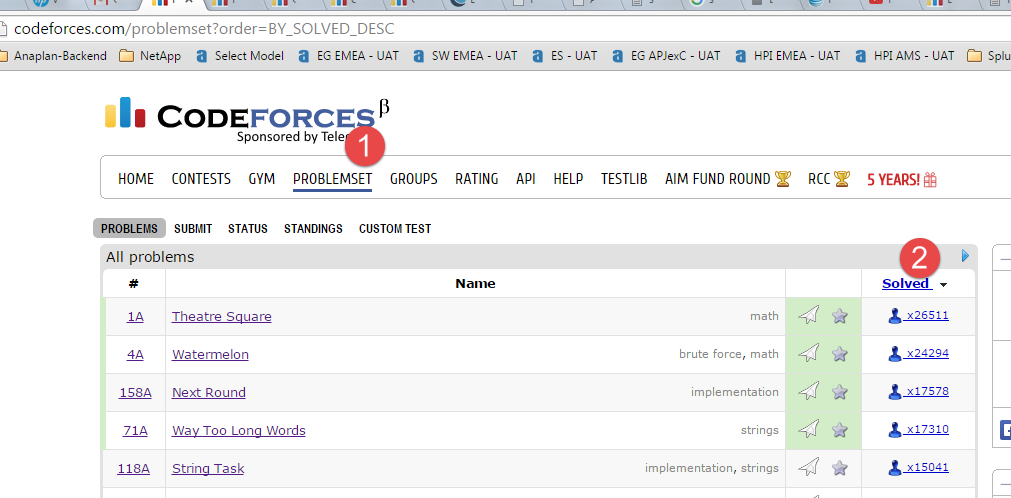Open the Watermelon problem
1011x498 pixels.
(210, 354)
